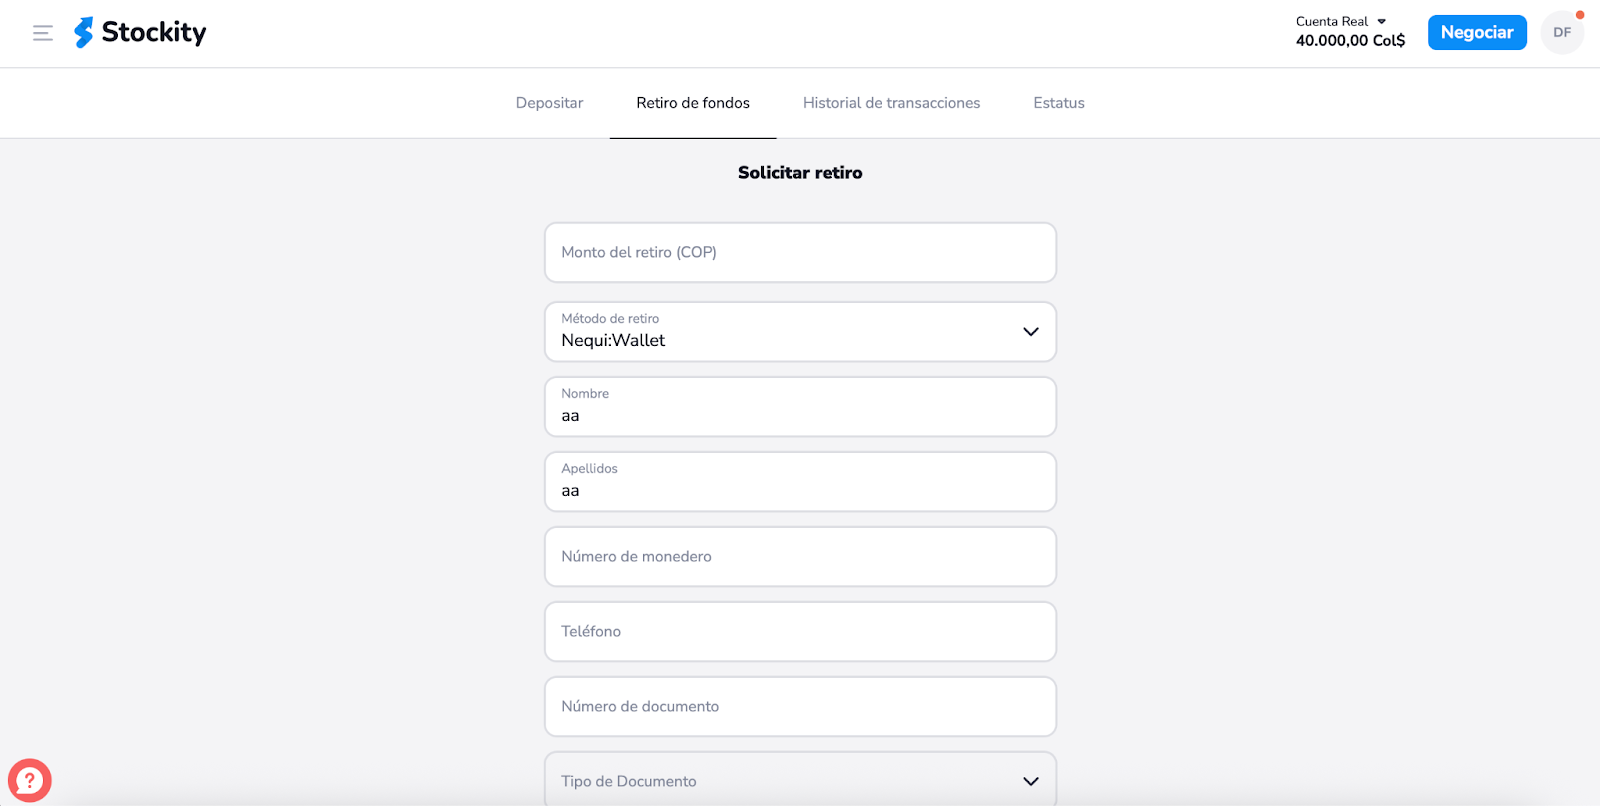Switch to the Depositar tab
1600x806 pixels.
pos(549,103)
